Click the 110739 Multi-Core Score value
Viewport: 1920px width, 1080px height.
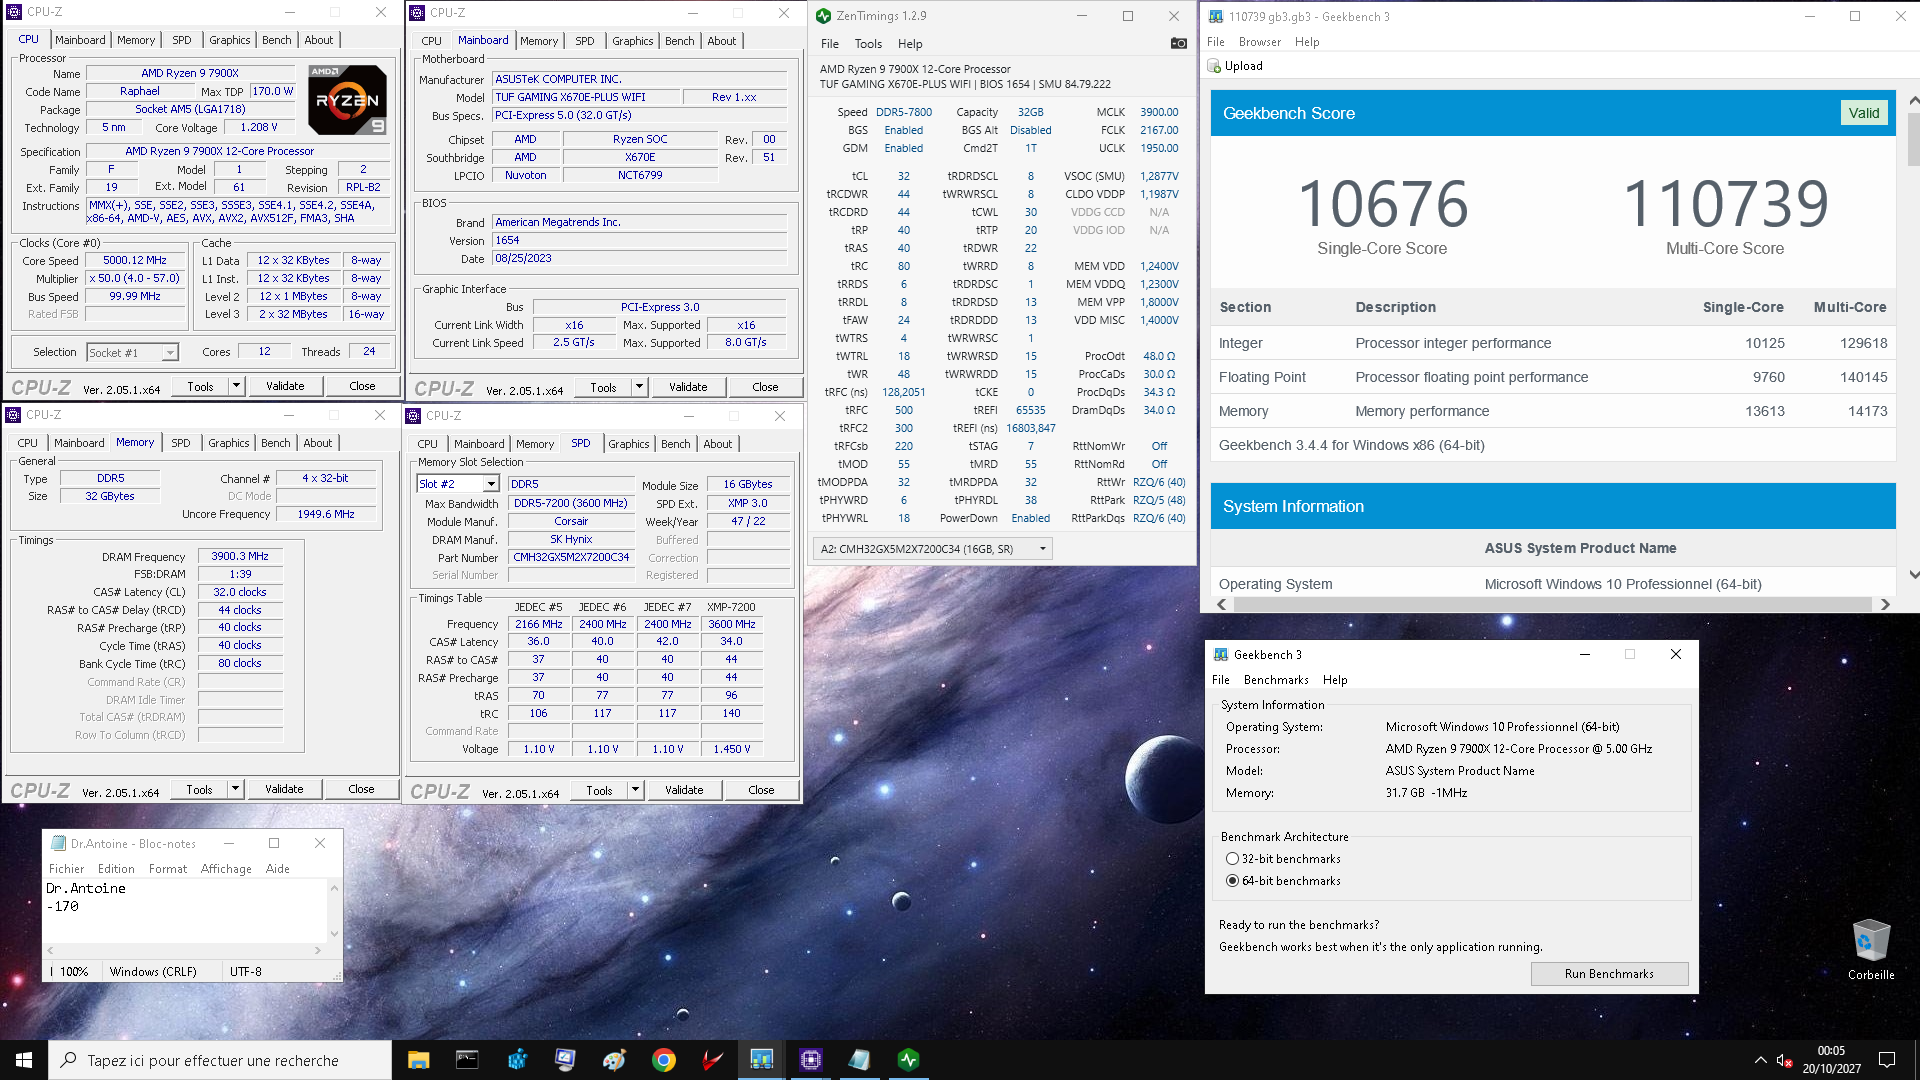click(1725, 204)
